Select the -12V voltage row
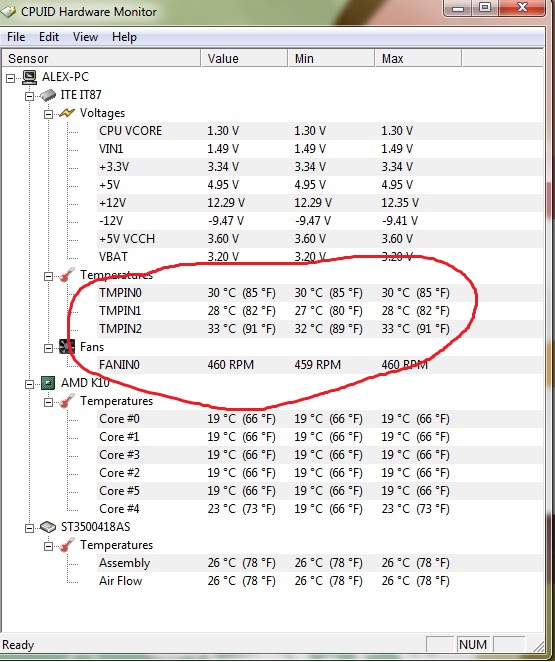This screenshot has height=662, width=555. pos(320,221)
